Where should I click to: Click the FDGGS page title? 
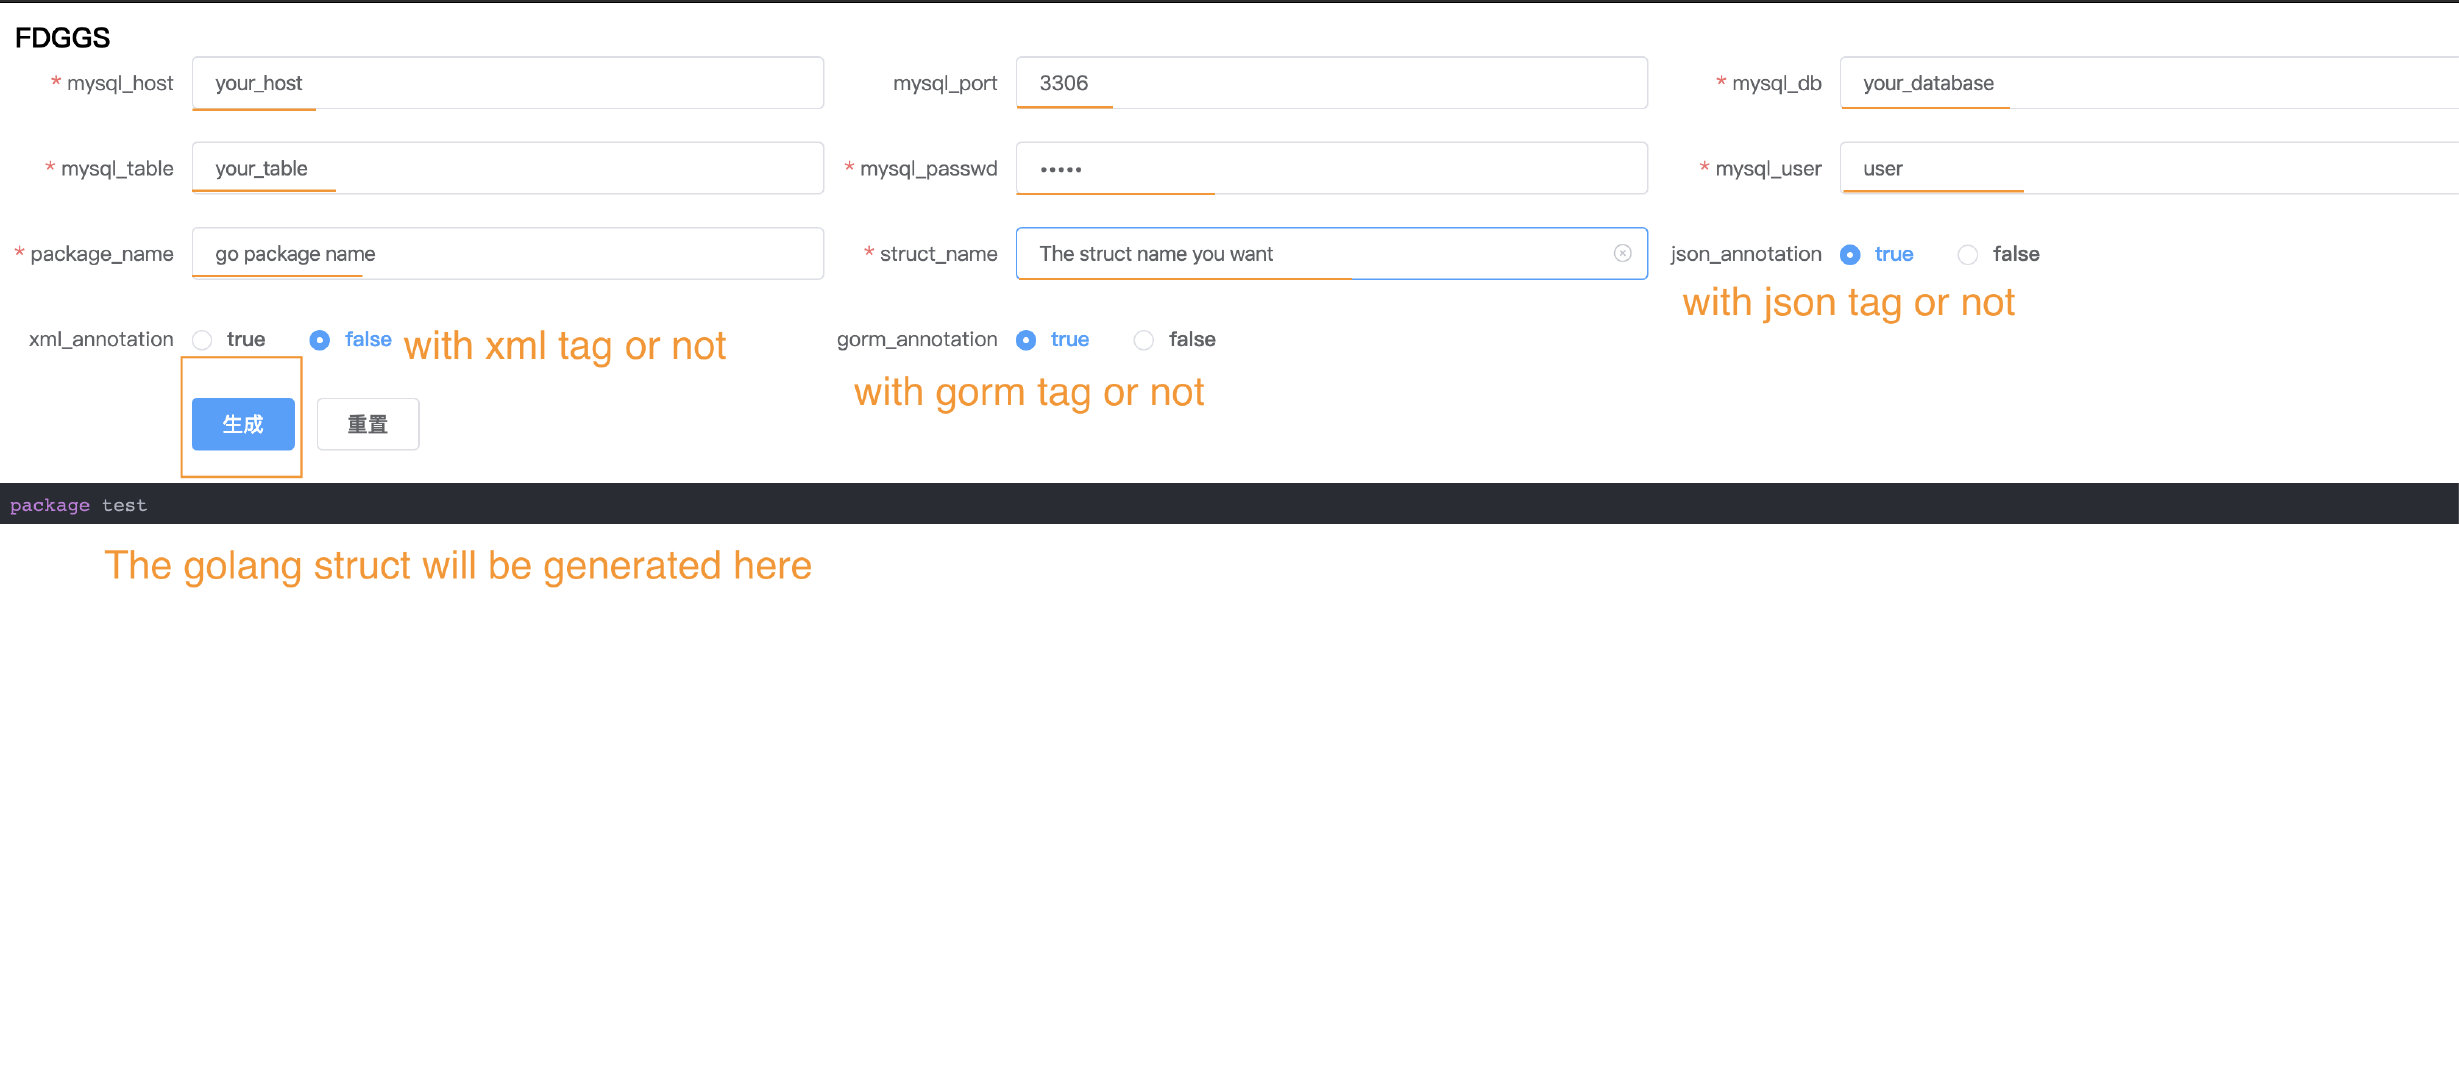[x=62, y=38]
